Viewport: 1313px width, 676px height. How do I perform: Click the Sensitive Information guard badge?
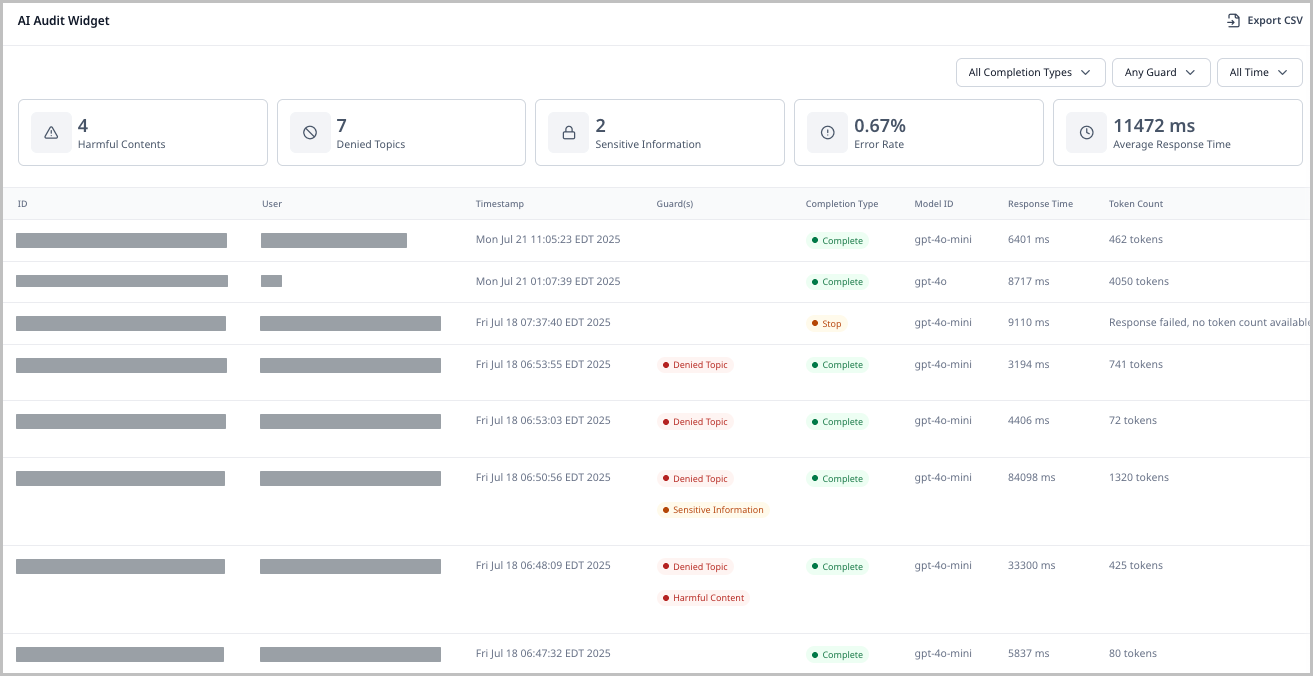point(713,510)
